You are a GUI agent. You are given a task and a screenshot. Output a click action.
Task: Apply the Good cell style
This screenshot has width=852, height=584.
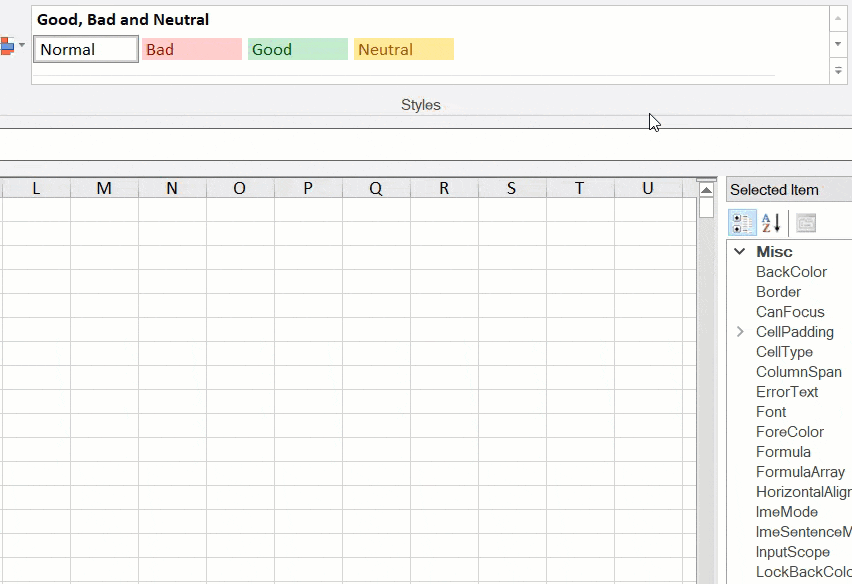(298, 49)
